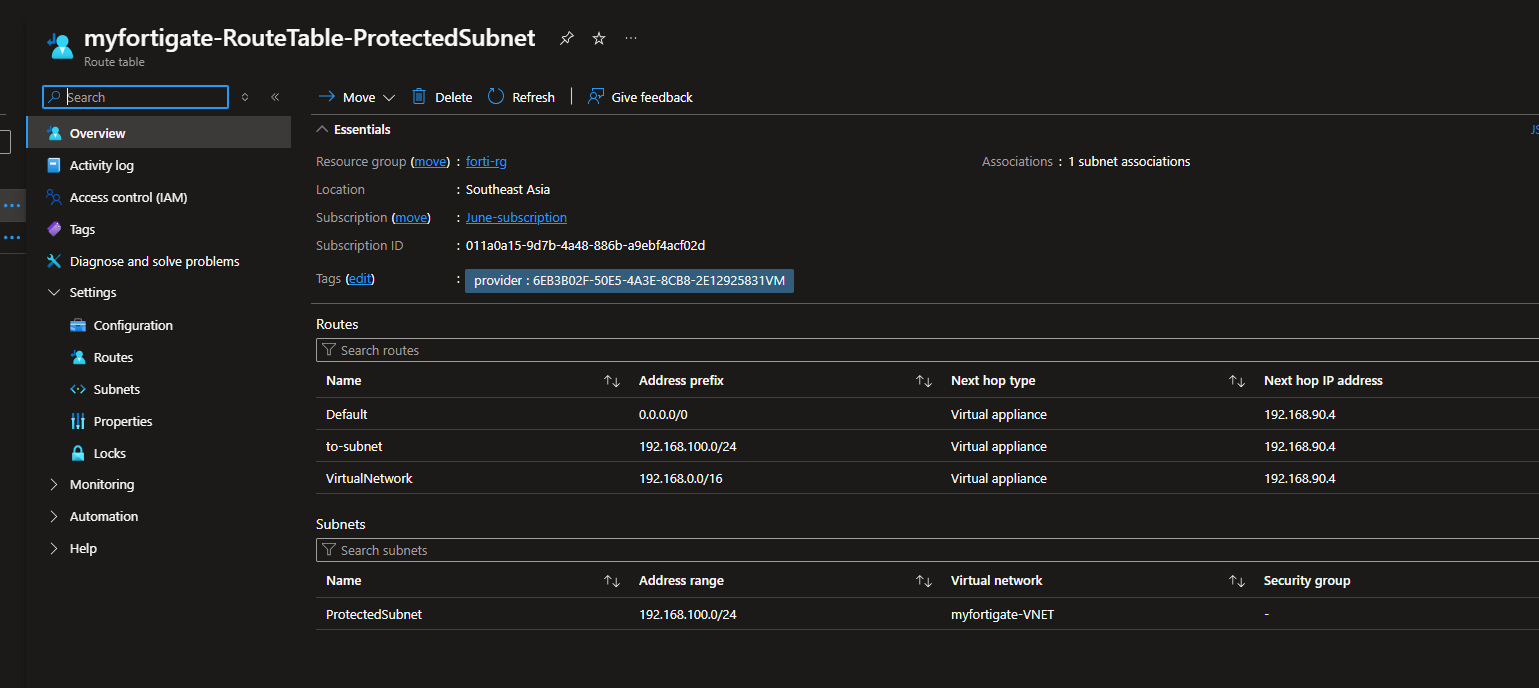This screenshot has height=688, width=1539.
Task: Click the up-down arrows beside the sidebar search
Action: 245,97
